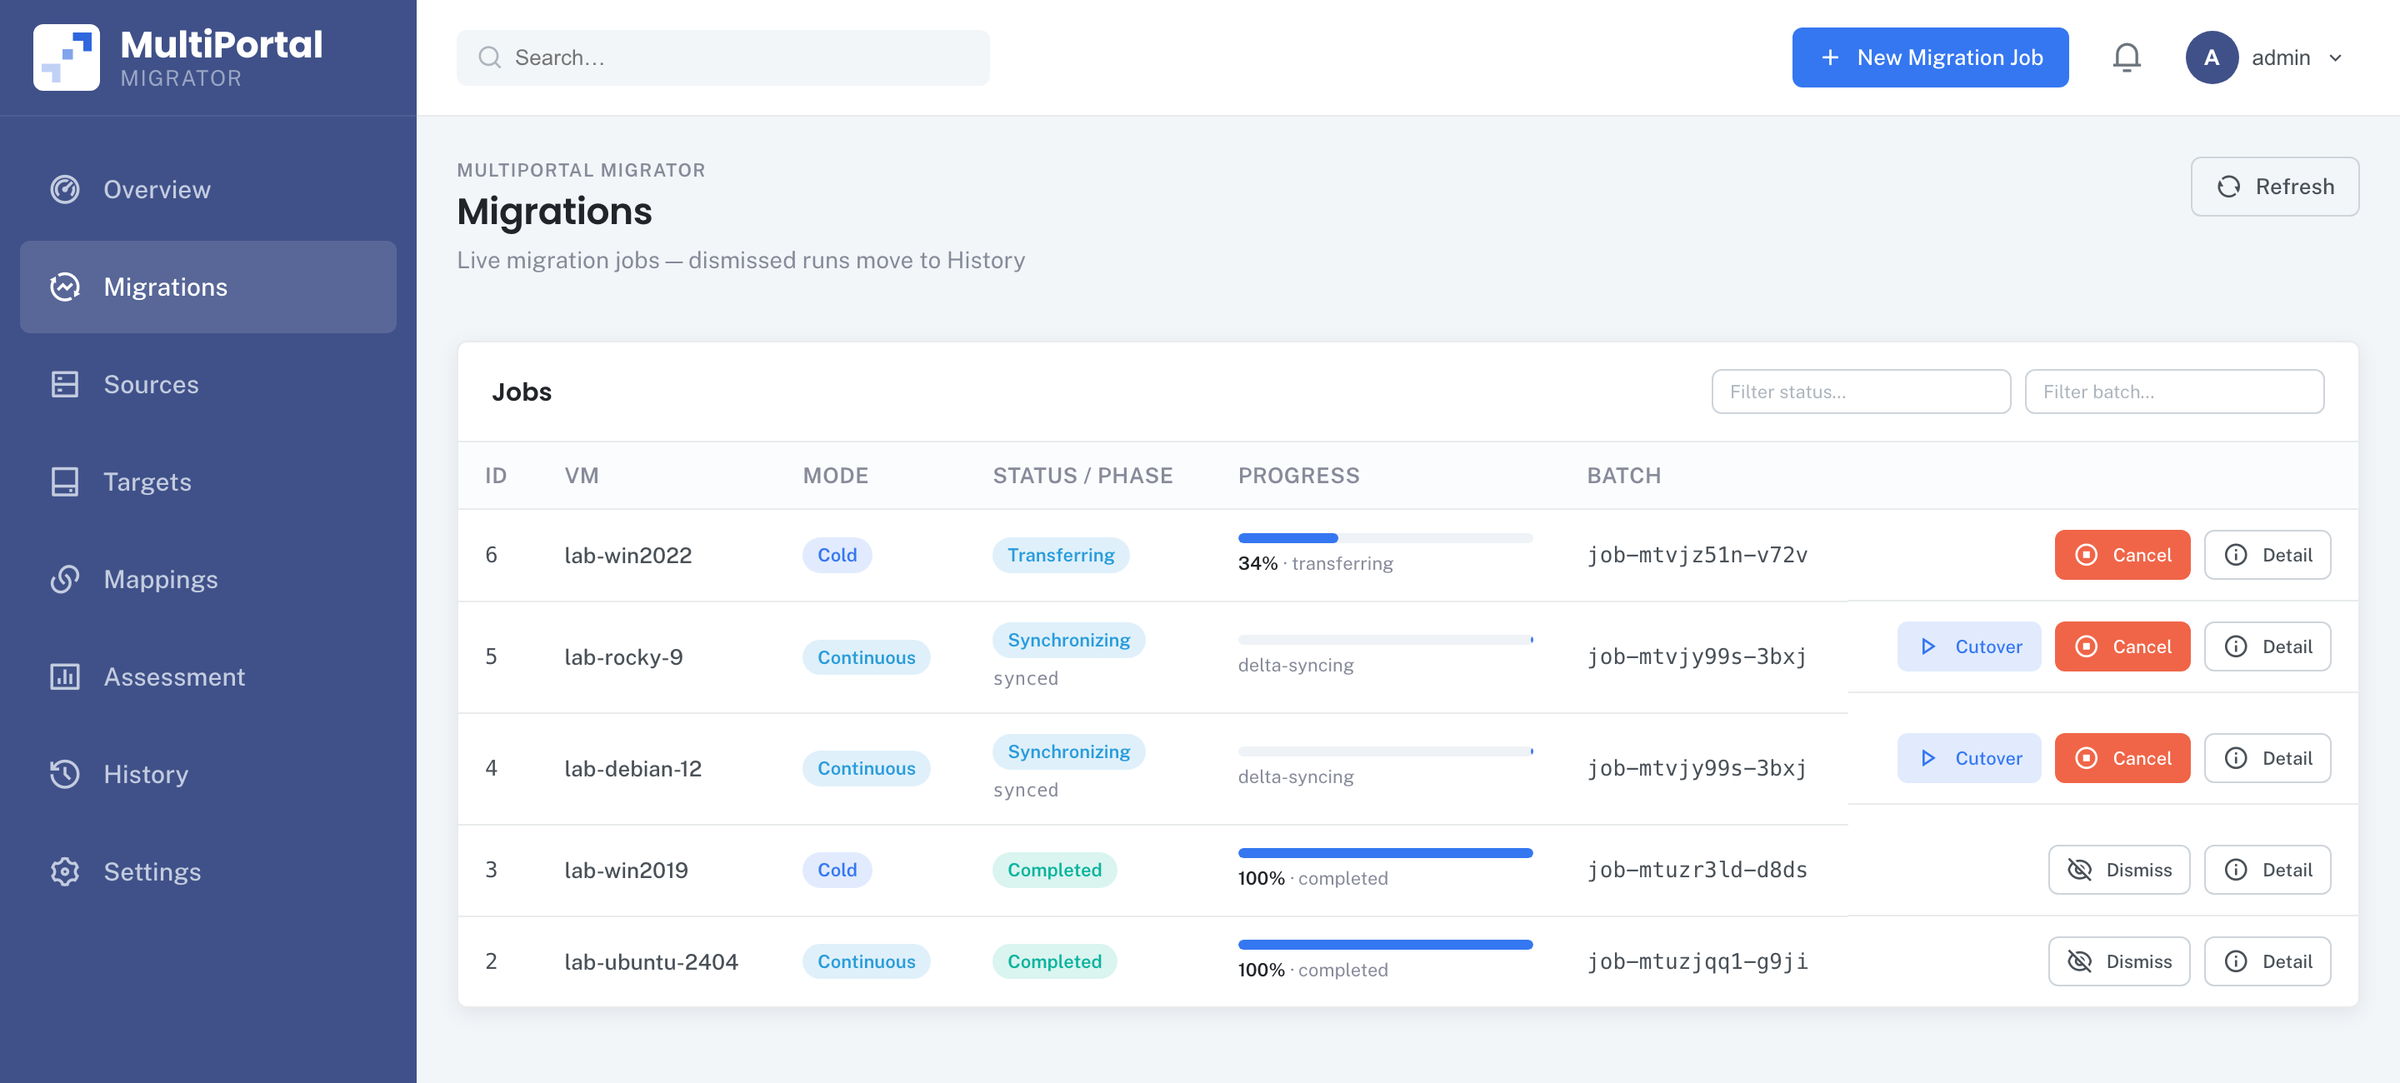Click the Mappings link icon
This screenshot has height=1083, width=2400.
click(65, 579)
